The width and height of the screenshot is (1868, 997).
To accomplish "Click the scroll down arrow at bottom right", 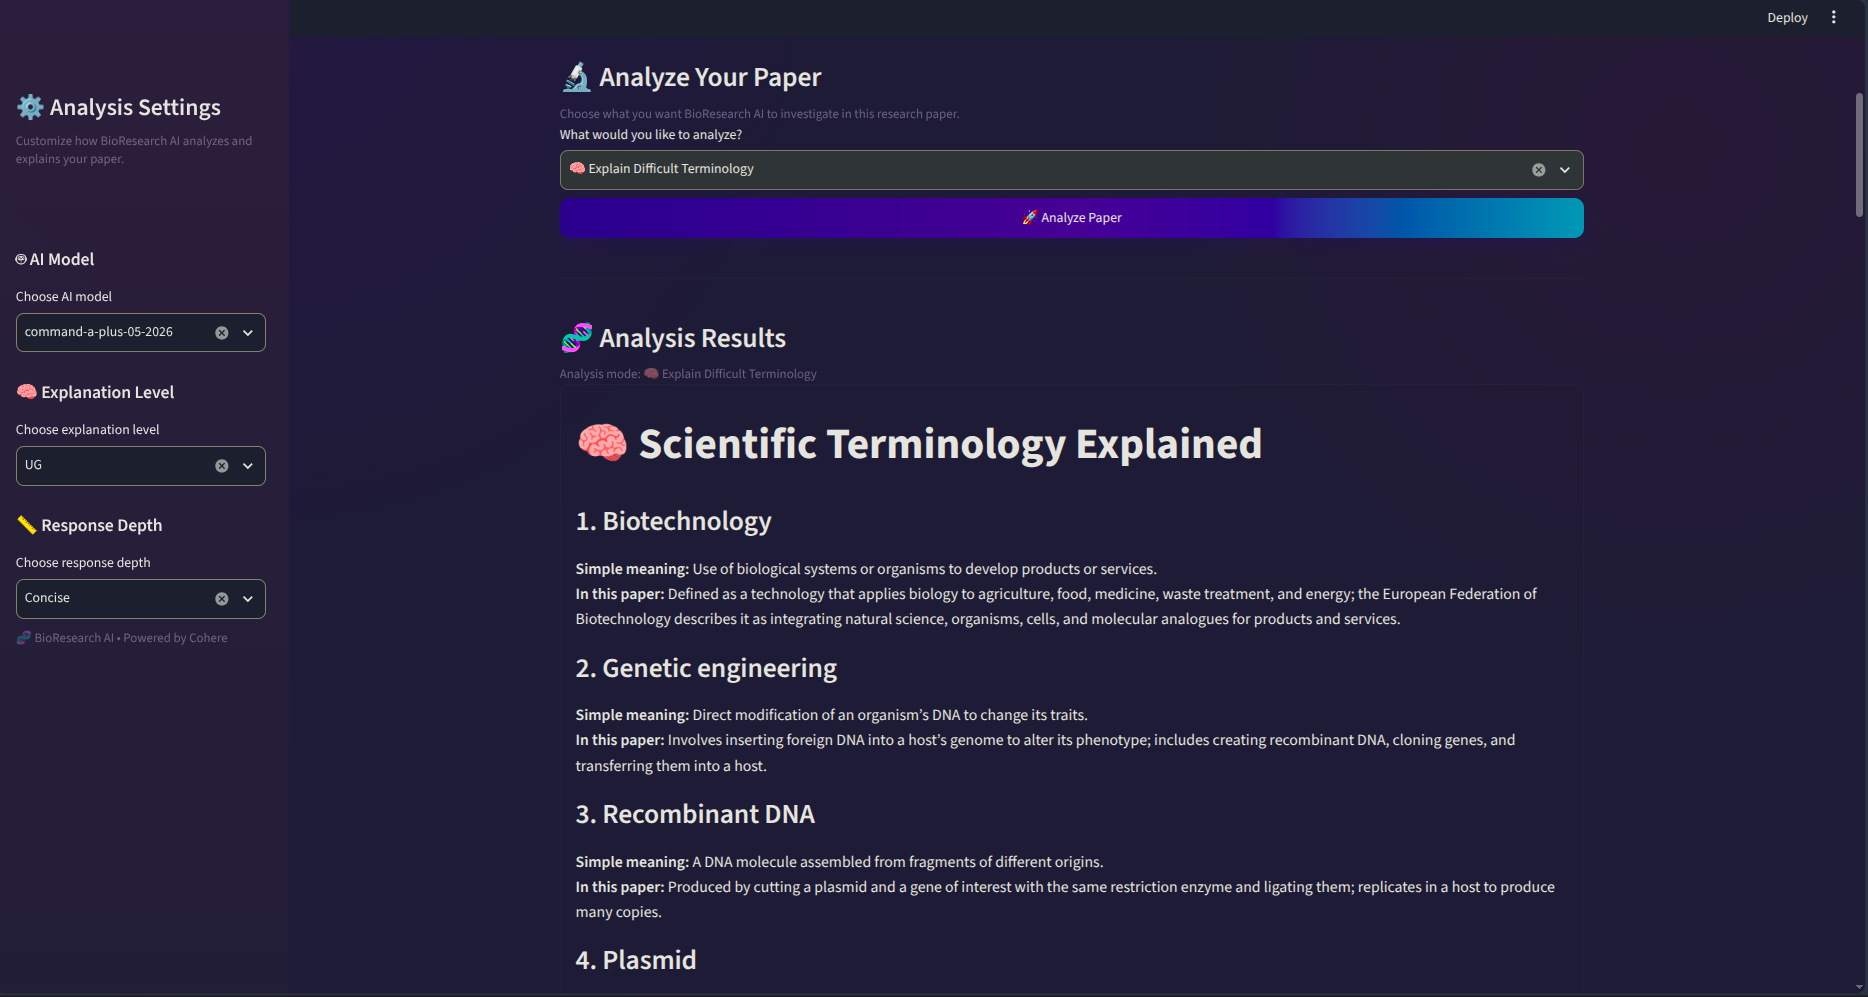I will point(1859,987).
